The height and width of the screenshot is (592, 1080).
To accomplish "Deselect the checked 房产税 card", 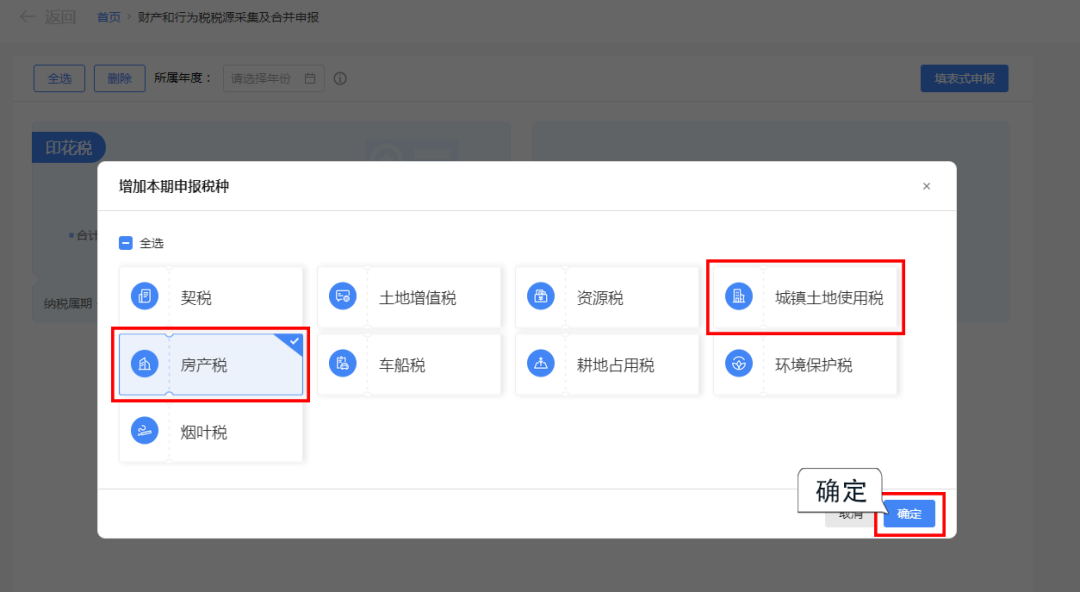I will pyautogui.click(x=211, y=365).
